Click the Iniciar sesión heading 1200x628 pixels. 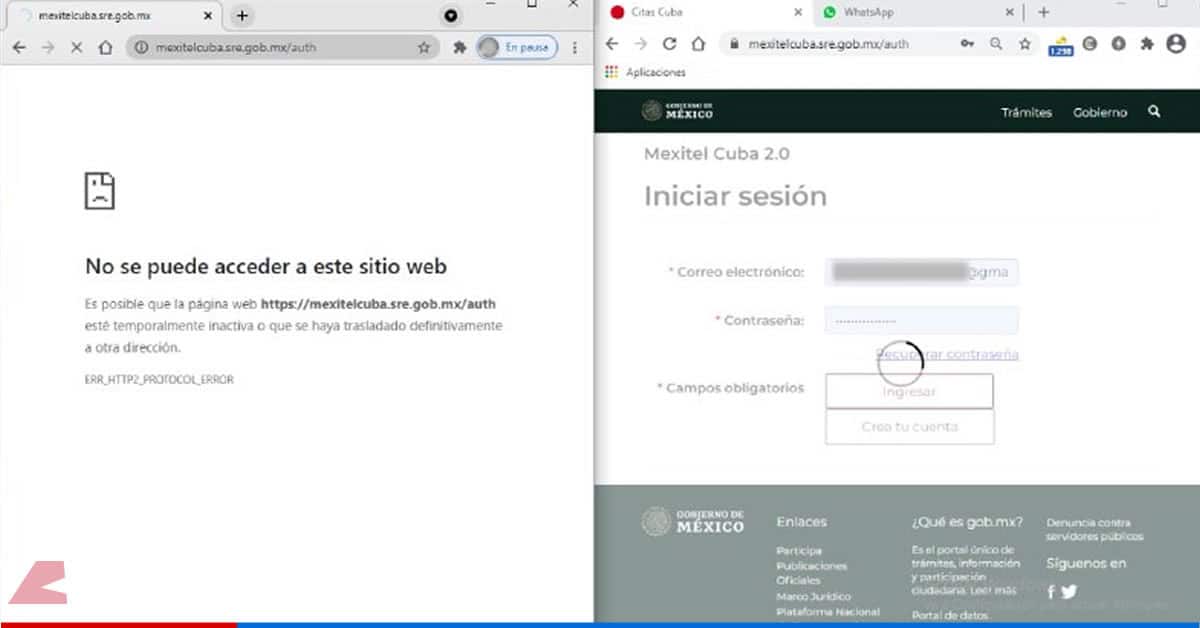coord(735,196)
